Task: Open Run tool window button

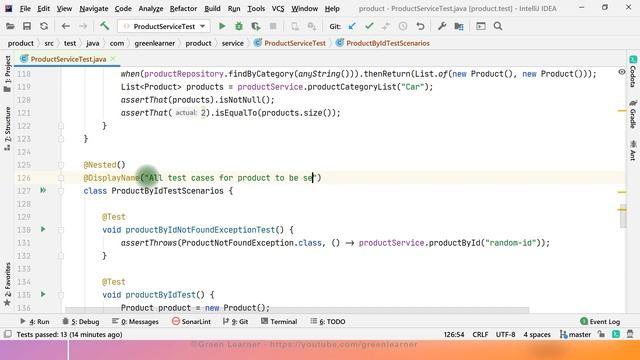Action: (35, 322)
